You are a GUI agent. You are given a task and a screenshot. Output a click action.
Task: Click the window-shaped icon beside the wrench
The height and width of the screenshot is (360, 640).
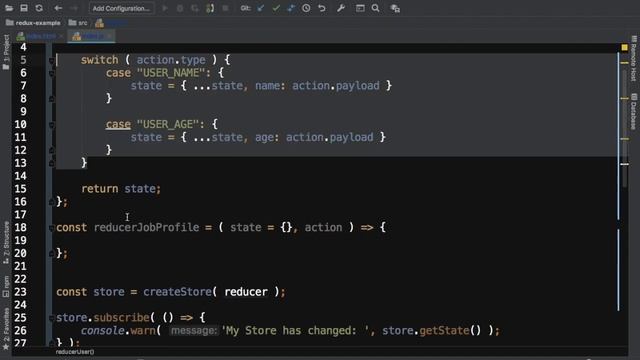(x=360, y=8)
